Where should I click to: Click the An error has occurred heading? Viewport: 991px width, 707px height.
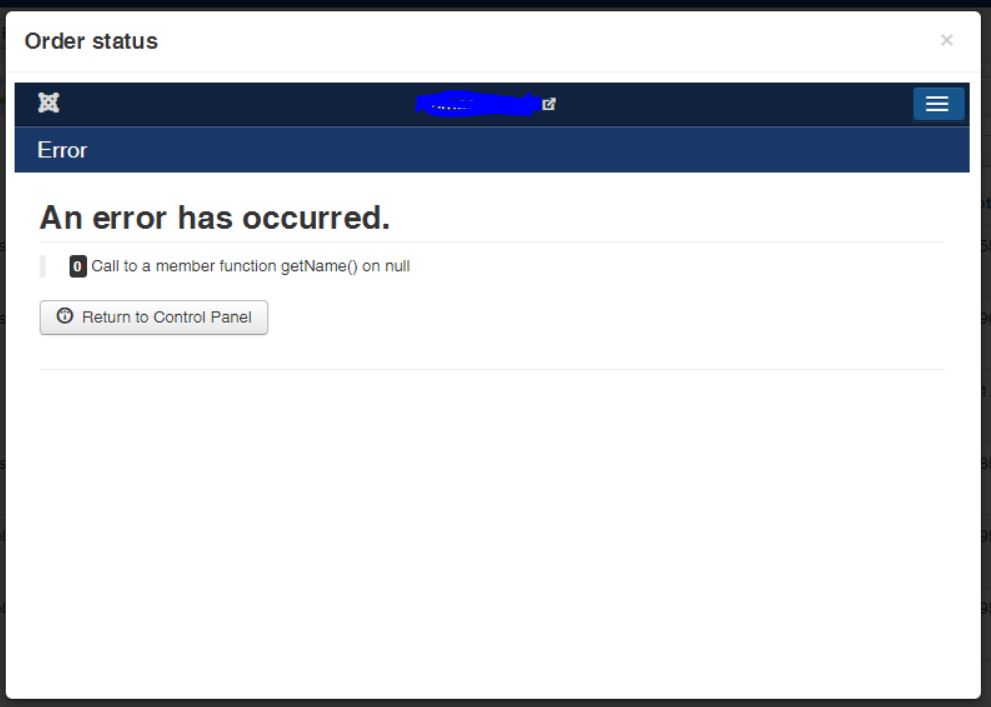click(215, 217)
